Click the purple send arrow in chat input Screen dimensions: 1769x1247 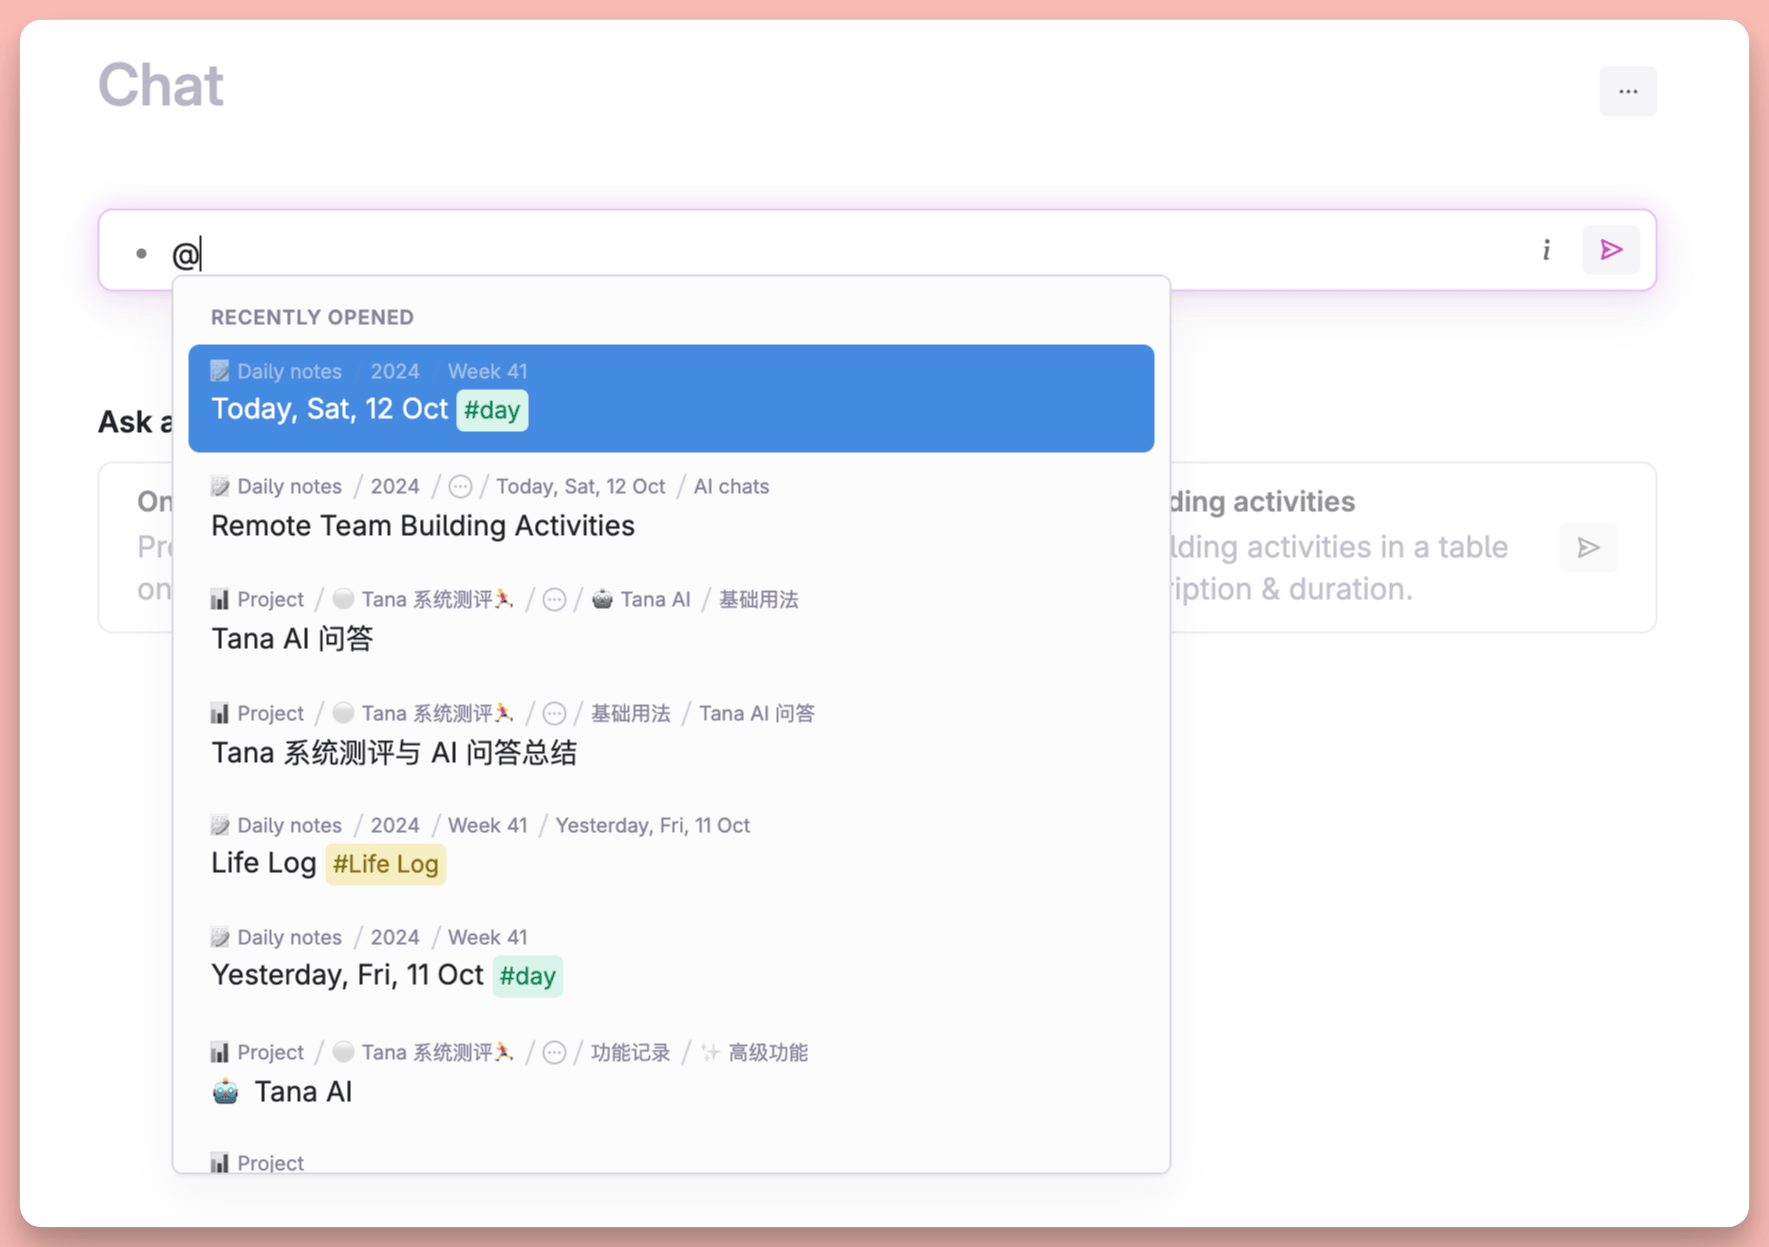coord(1610,250)
